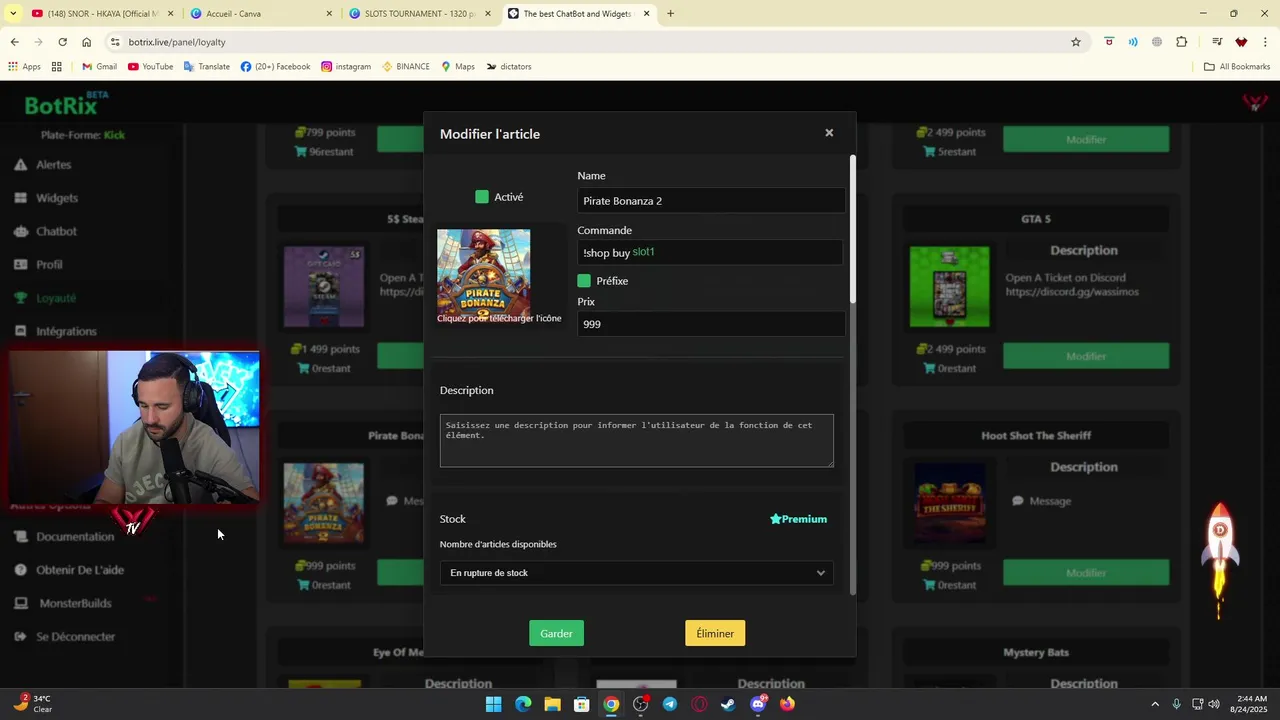The width and height of the screenshot is (1280, 720).
Task: Open the Translate bookmark
Action: (x=207, y=67)
